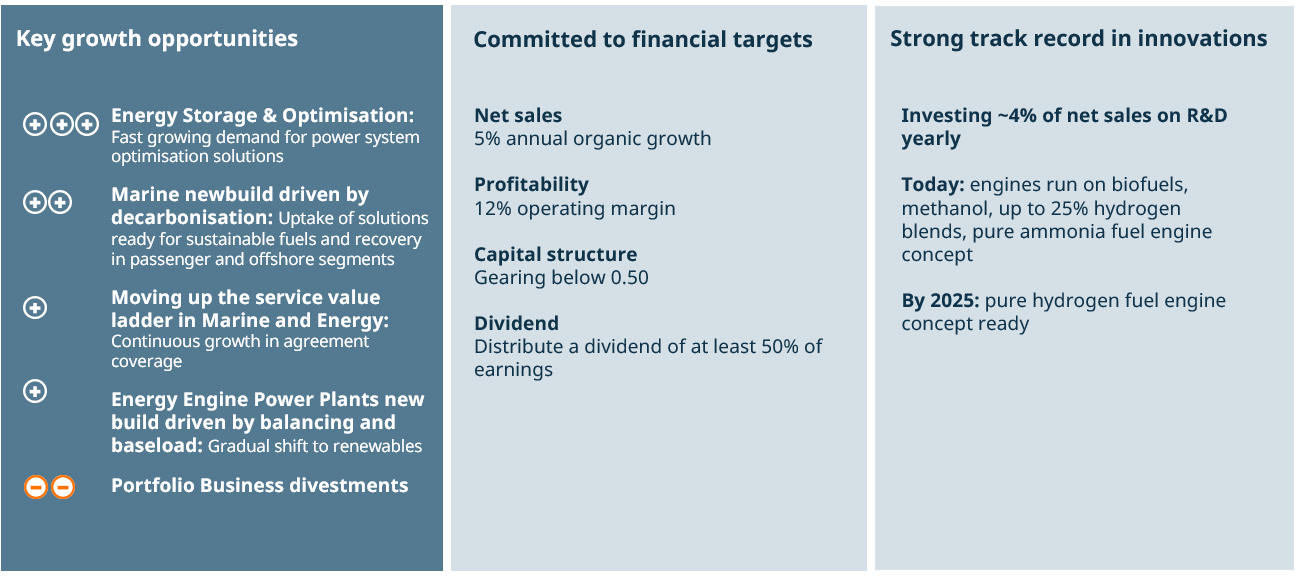Select the Energy Storage & Optimisation heading
Screen dimensions: 1296x579
pos(262,116)
